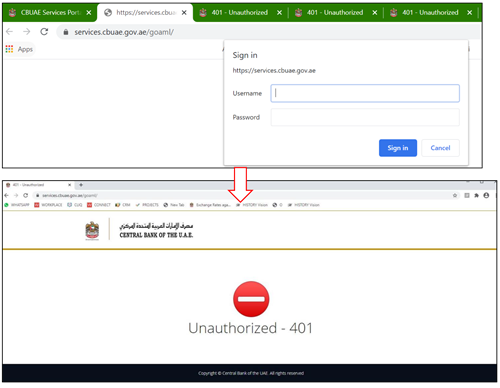Open the Apps grid shortcut
This screenshot has width=500, height=388.
pyautogui.click(x=19, y=49)
